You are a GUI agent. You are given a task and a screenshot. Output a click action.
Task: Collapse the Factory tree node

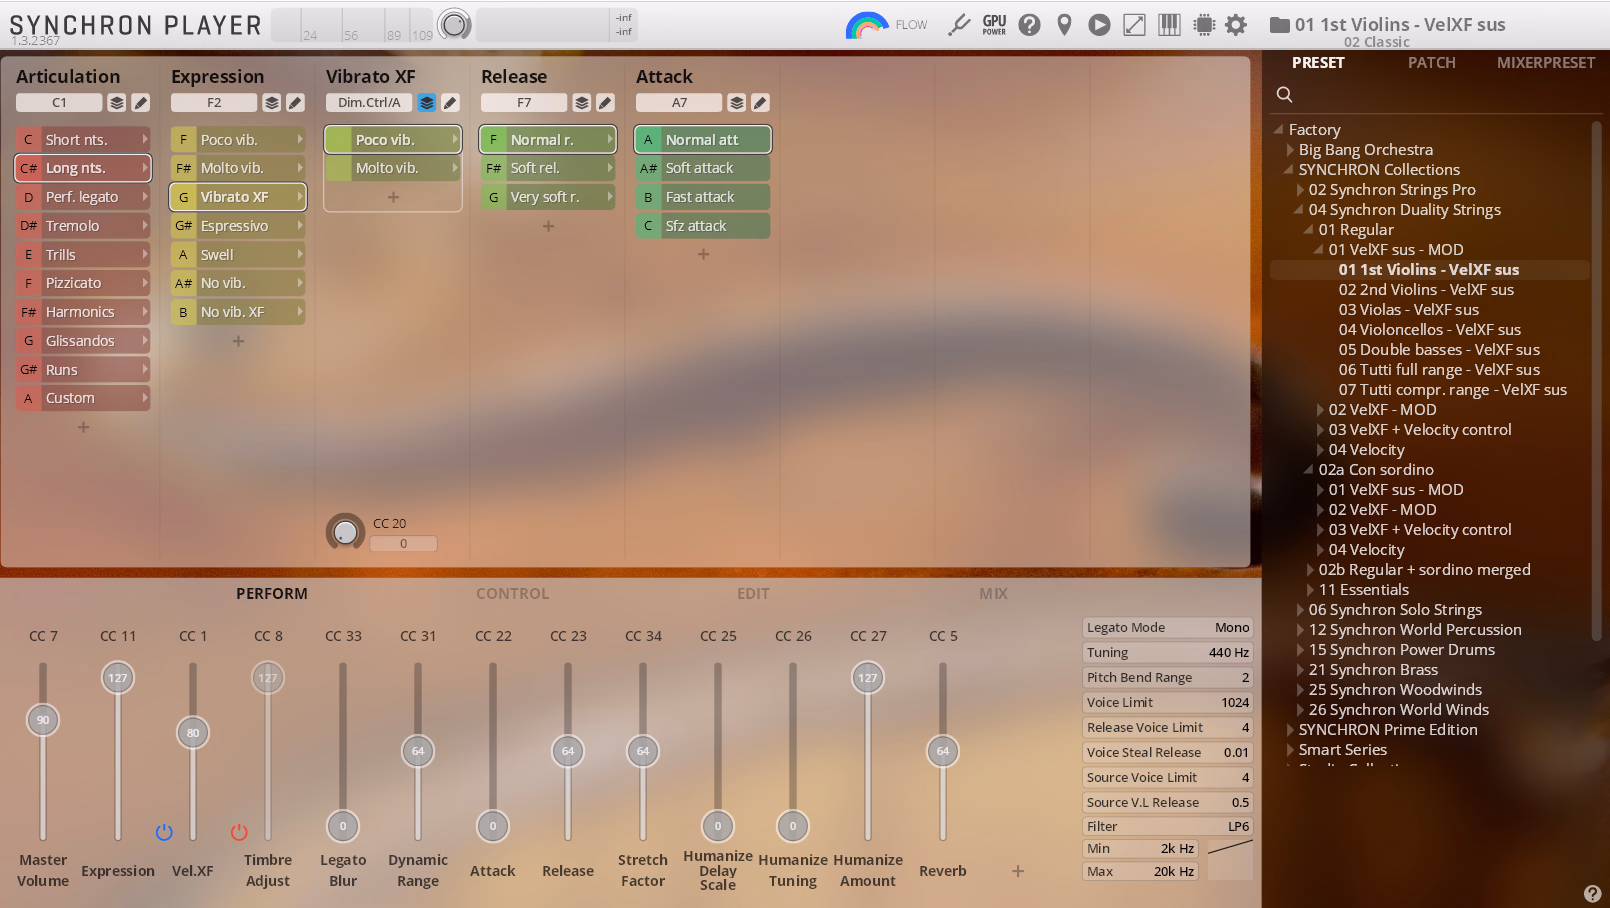coord(1278,130)
